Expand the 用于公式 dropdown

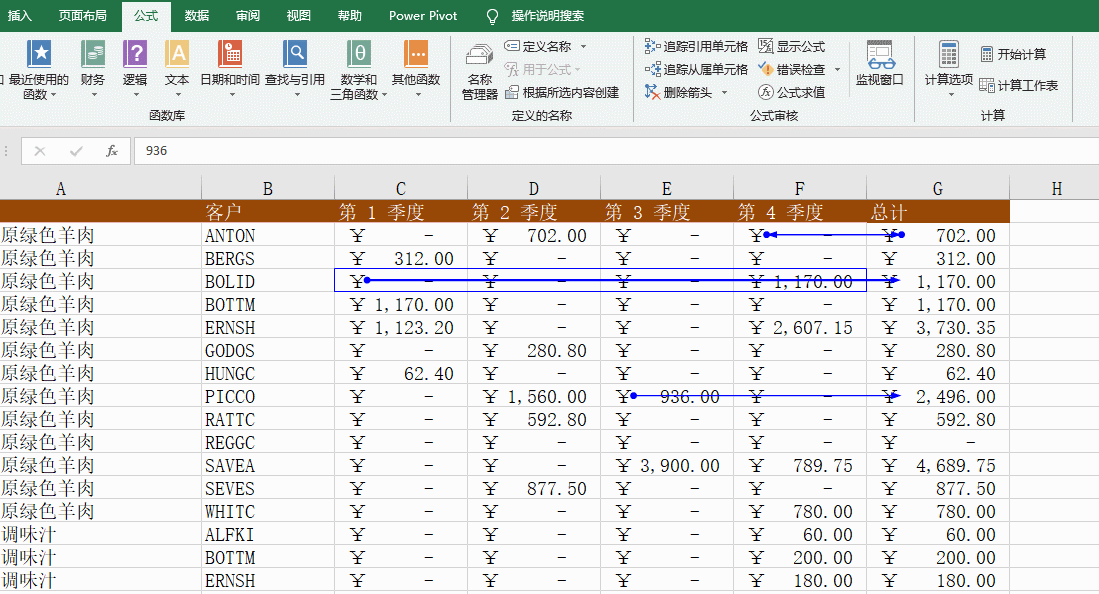(578, 69)
